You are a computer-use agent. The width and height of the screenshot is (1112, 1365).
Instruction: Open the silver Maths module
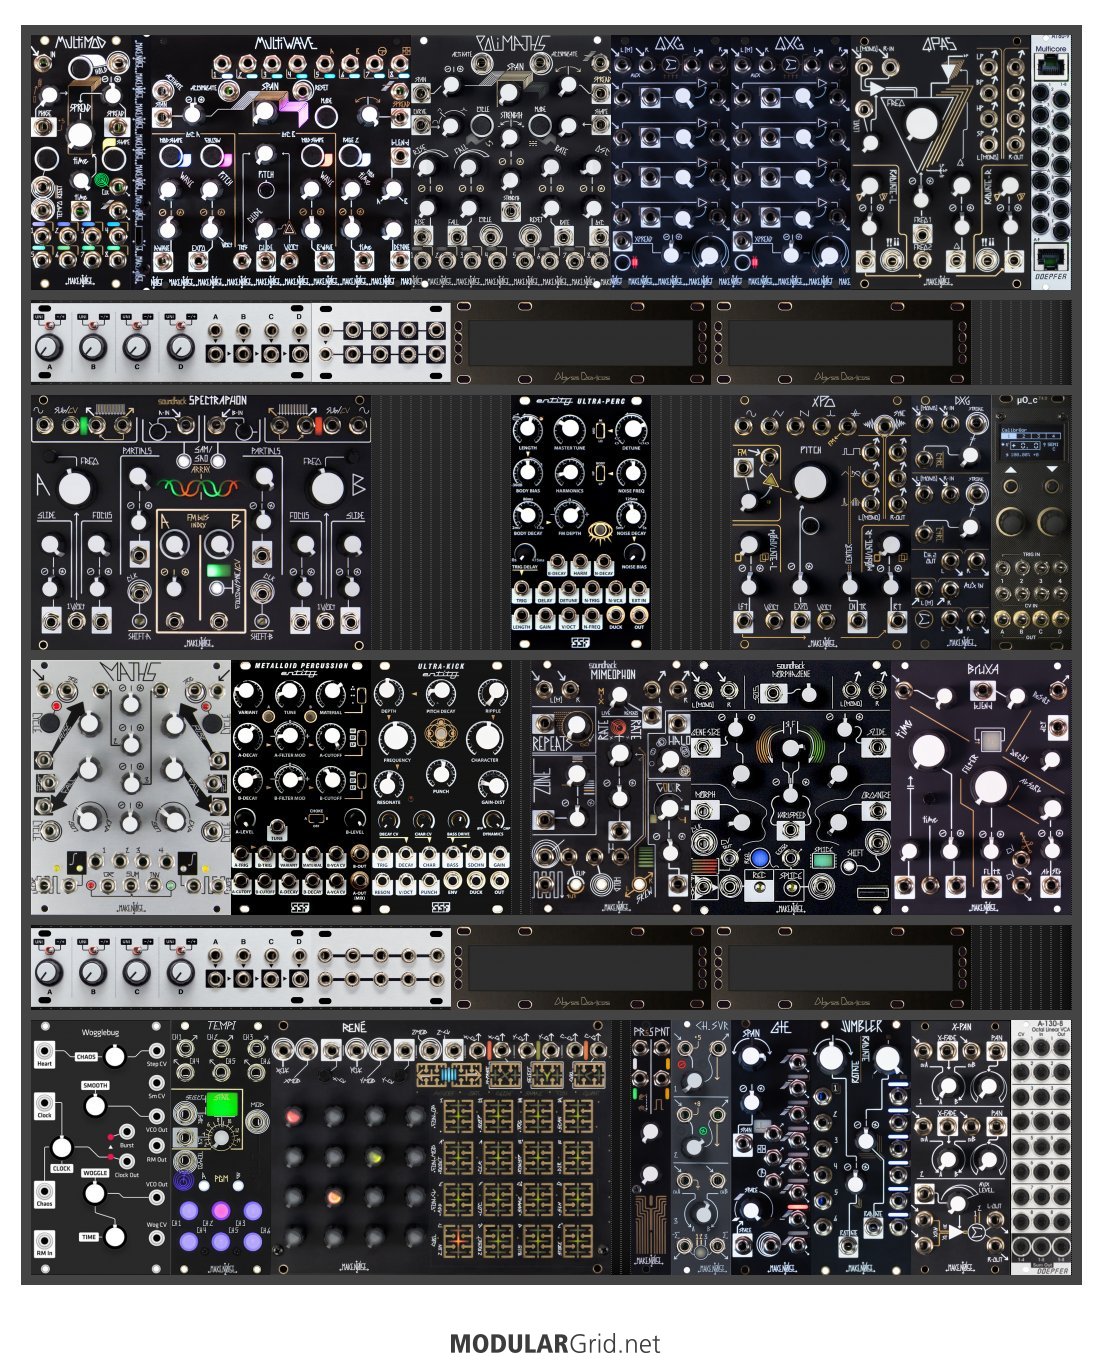(x=131, y=787)
